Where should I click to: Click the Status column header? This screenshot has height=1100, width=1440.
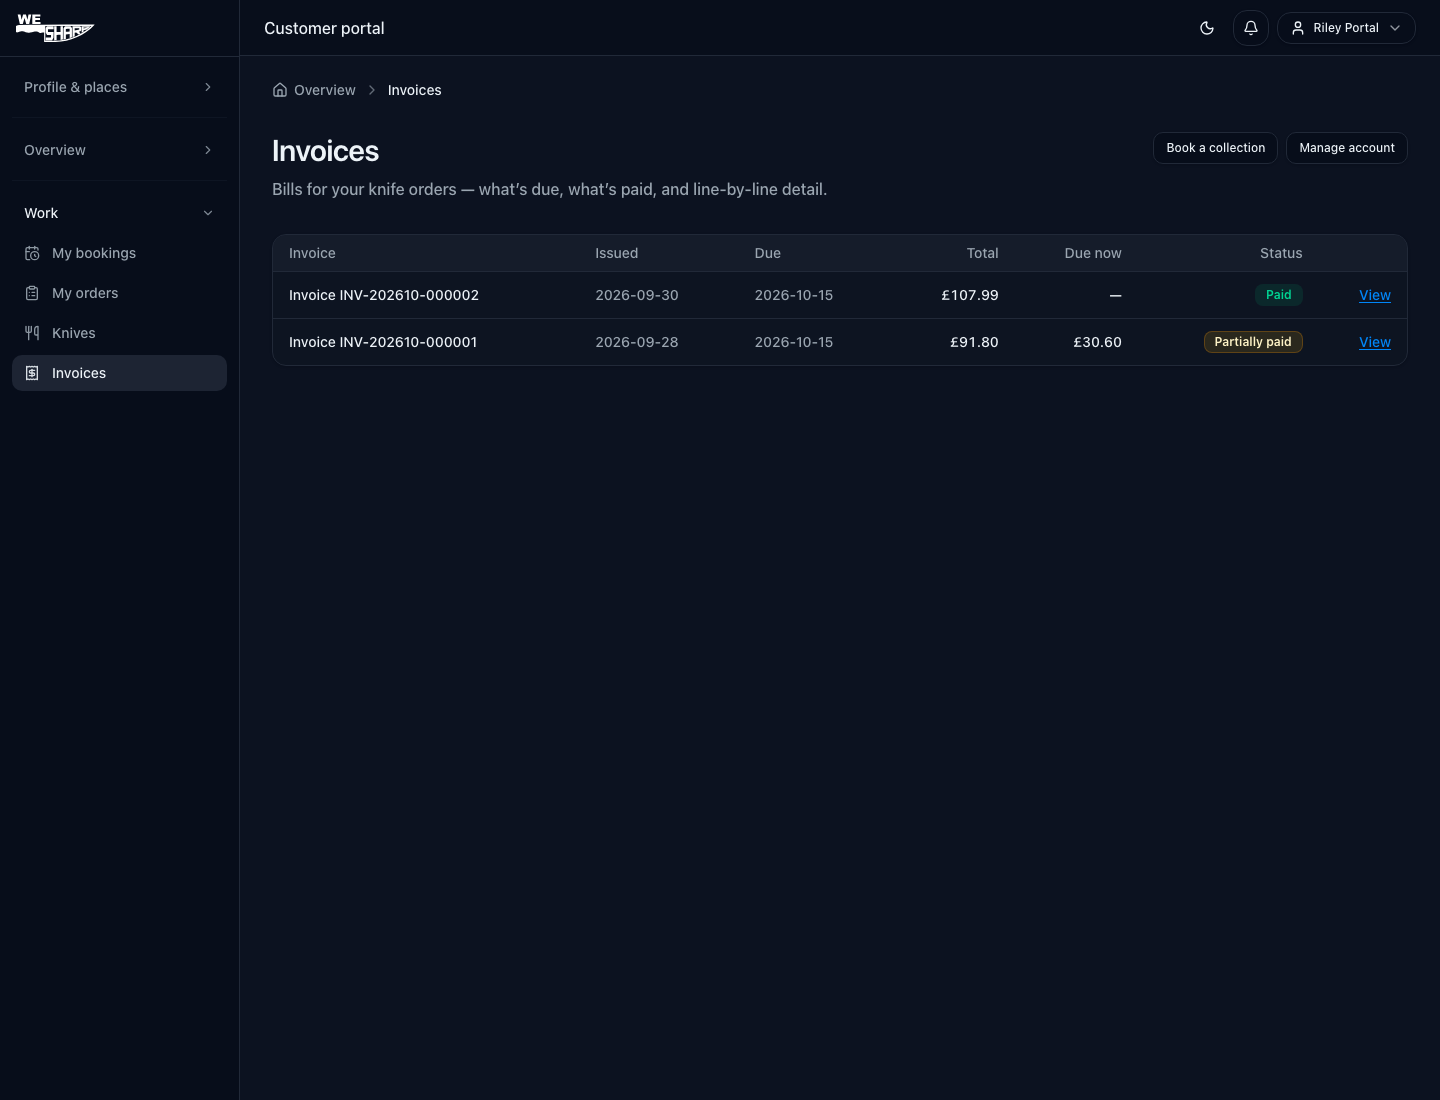pos(1281,253)
